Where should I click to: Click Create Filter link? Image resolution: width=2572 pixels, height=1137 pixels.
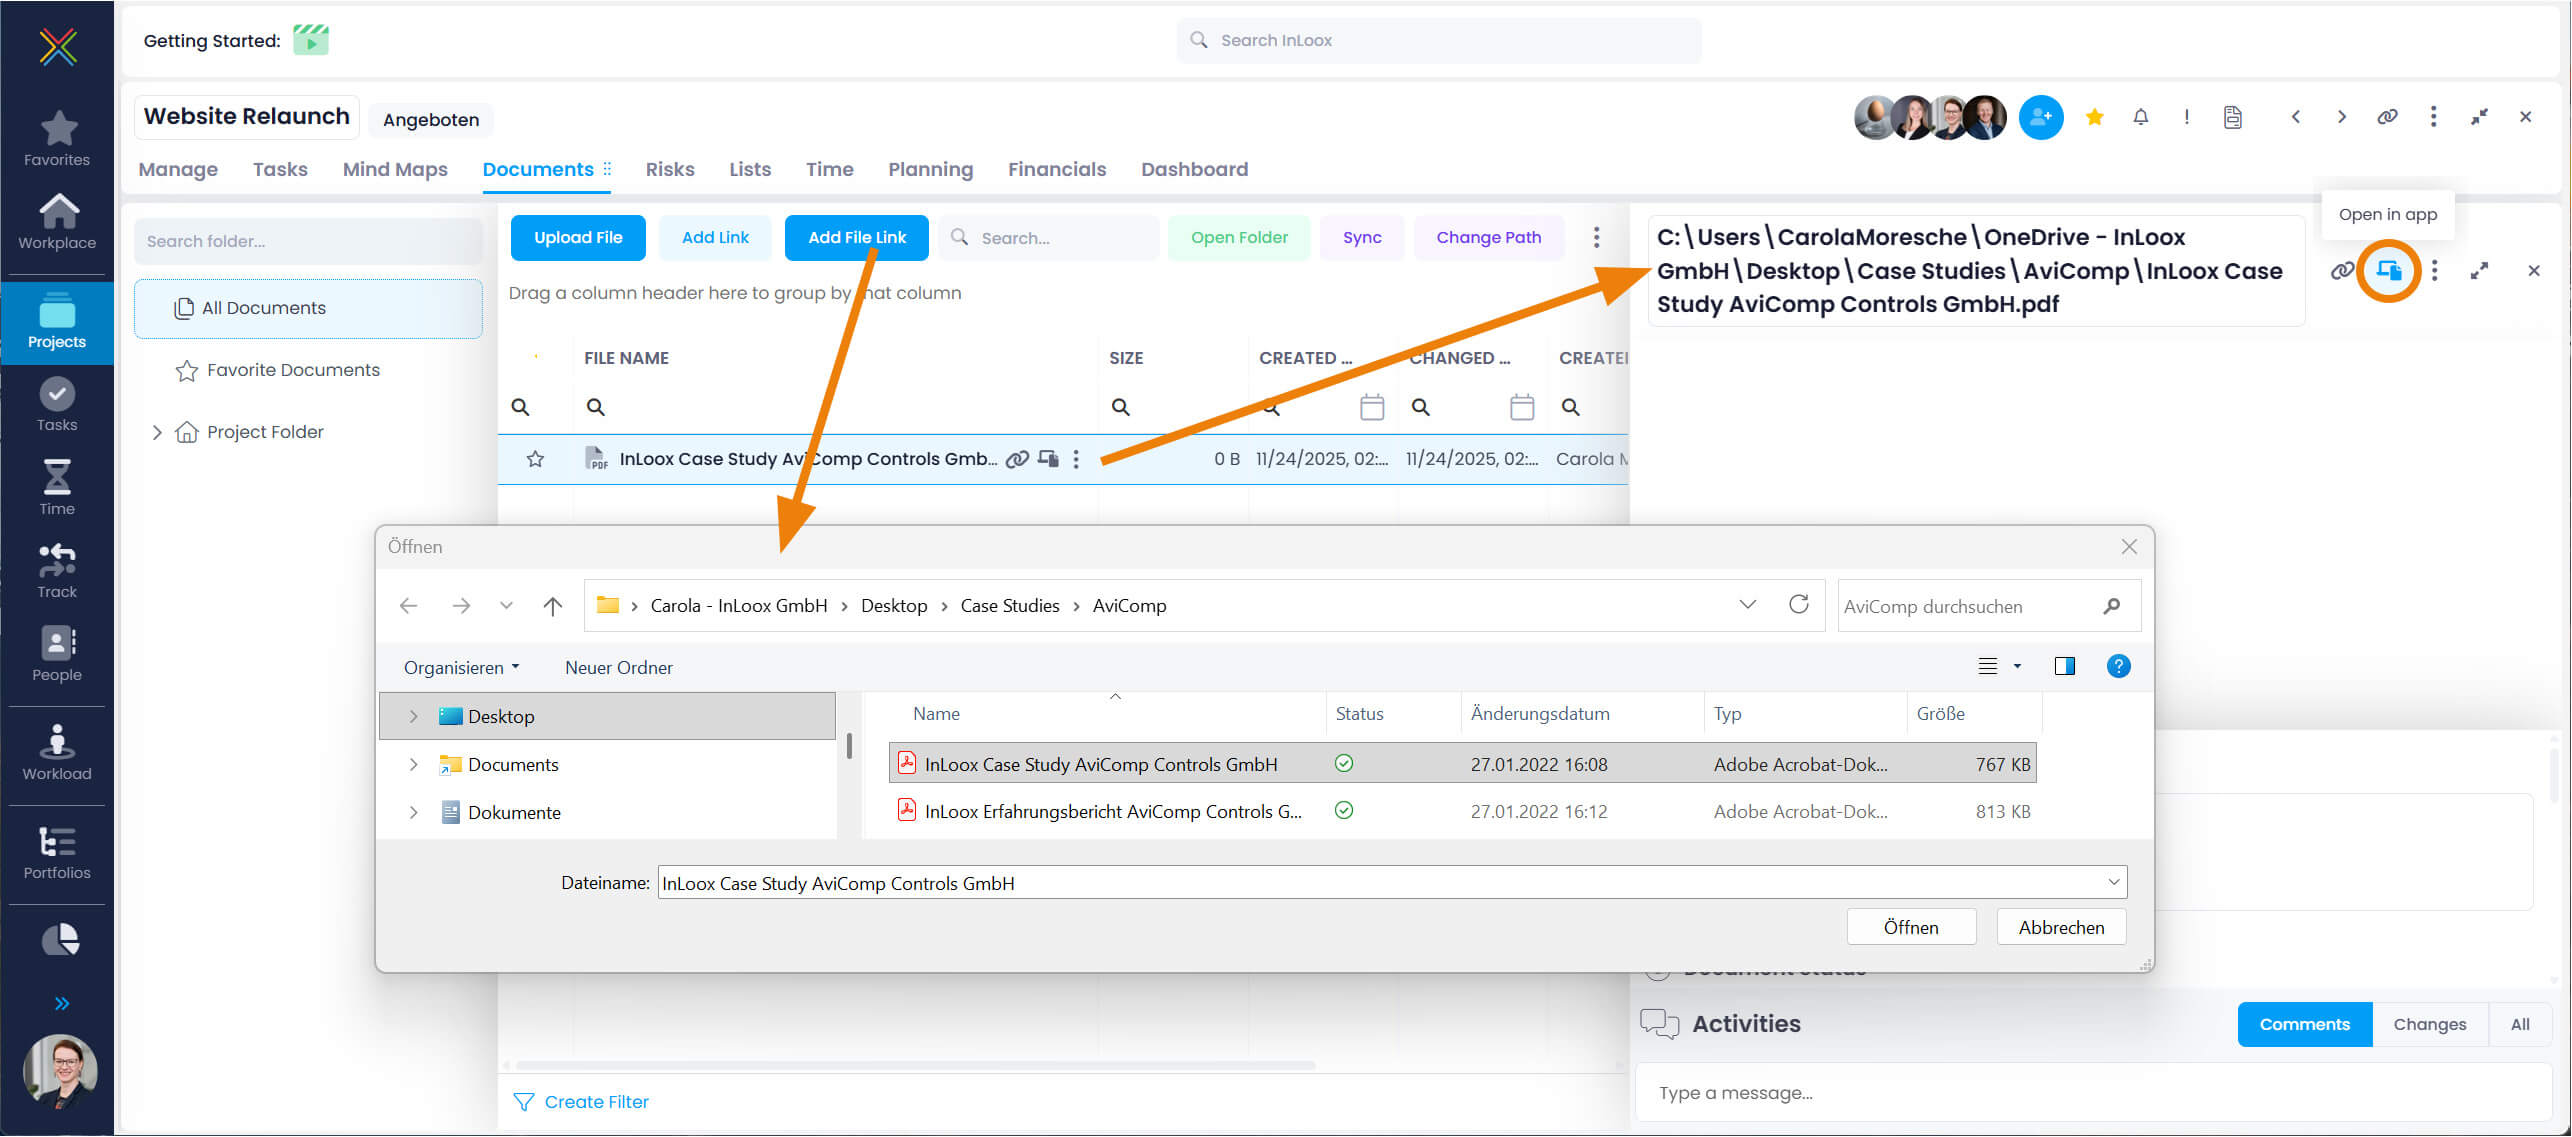point(581,1102)
